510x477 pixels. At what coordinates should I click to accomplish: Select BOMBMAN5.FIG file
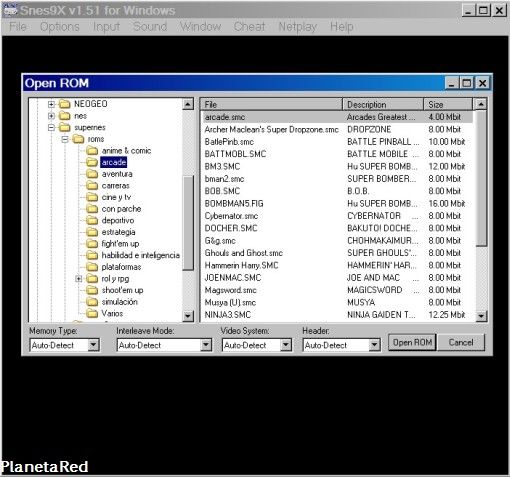click(337, 203)
